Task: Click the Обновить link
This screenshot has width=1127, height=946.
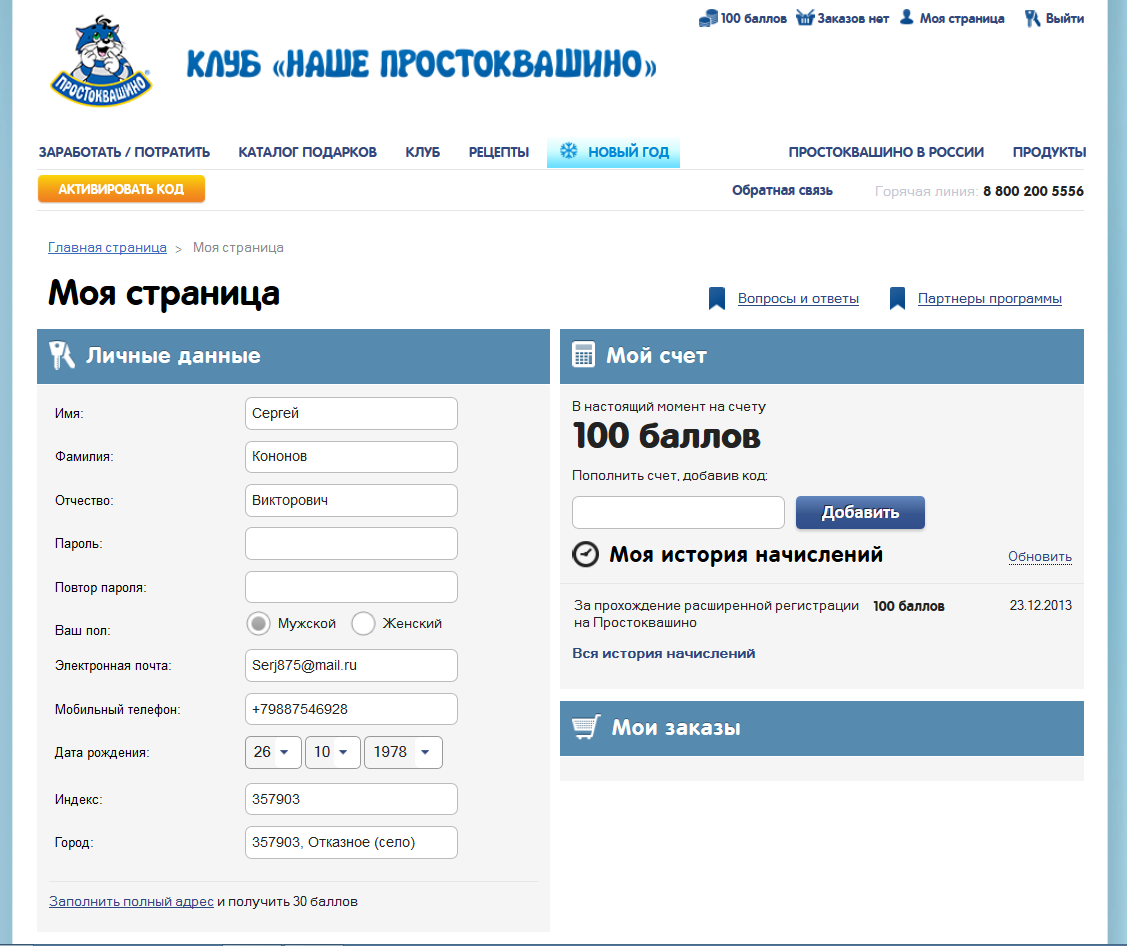Action: 1039,556
